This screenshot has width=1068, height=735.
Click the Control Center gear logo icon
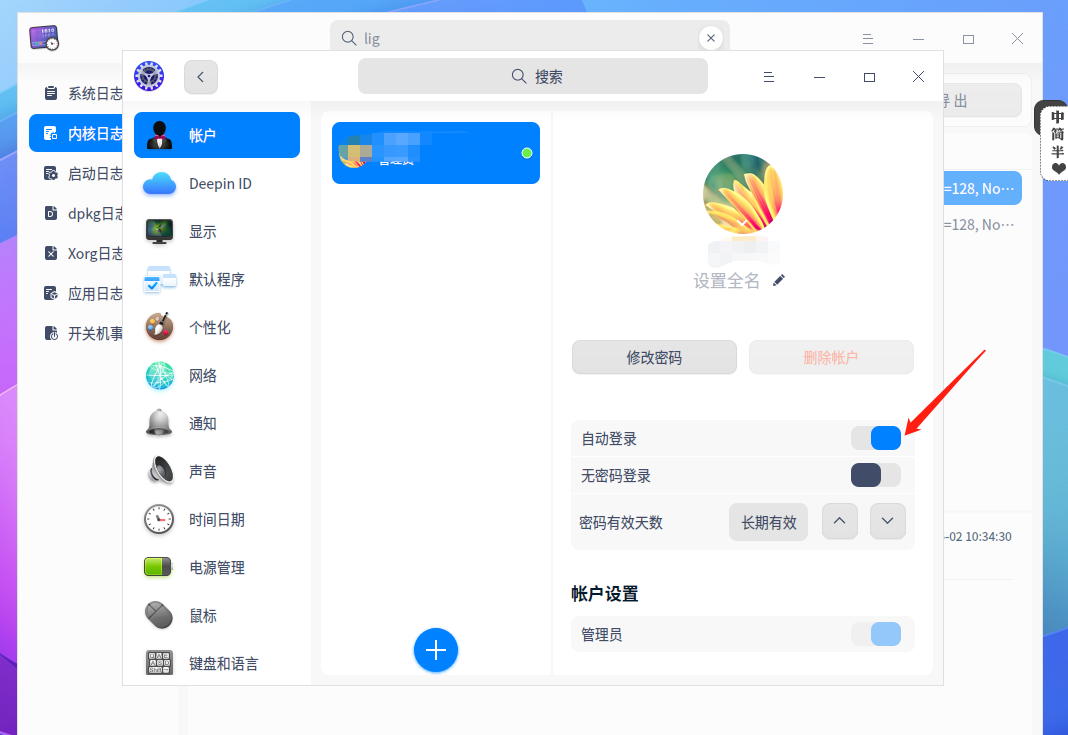(x=149, y=76)
